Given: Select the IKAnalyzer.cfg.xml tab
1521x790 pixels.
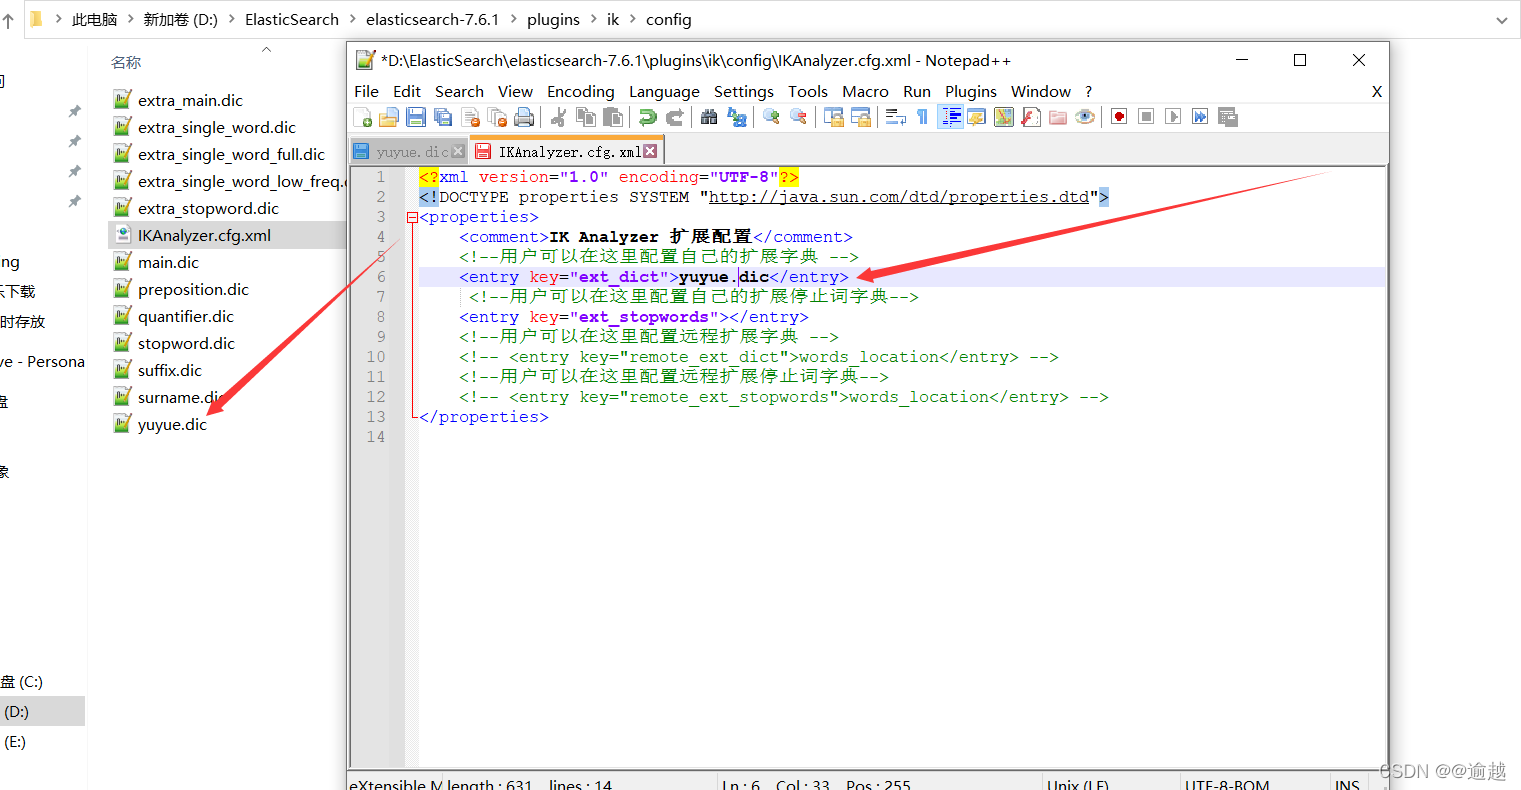Looking at the screenshot, I should [567, 152].
